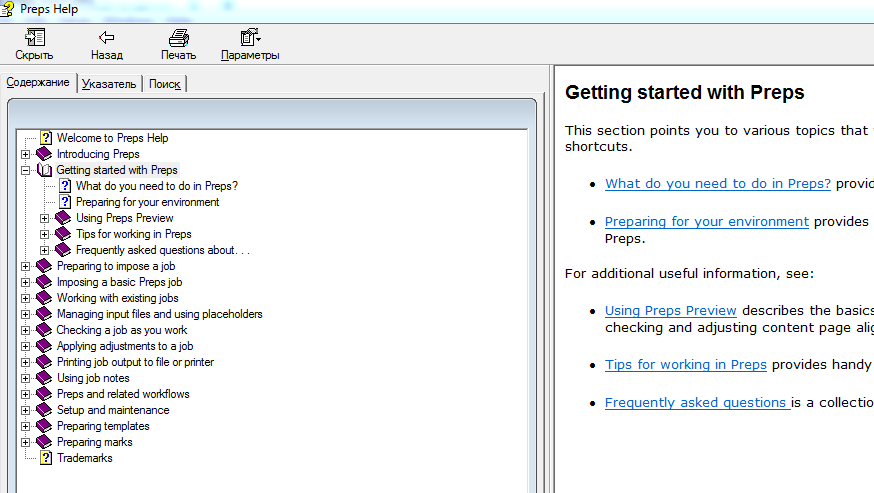Click the Preps and related workflows book icon
The image size is (874, 493).
pyautogui.click(x=44, y=394)
